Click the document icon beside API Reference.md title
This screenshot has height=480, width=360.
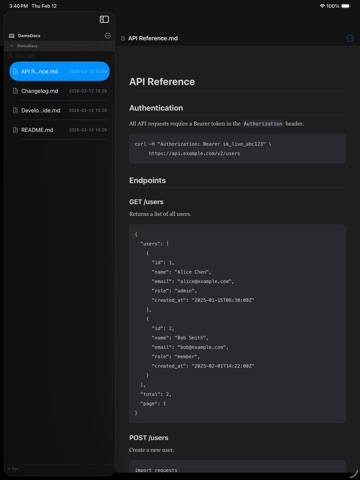coord(123,38)
